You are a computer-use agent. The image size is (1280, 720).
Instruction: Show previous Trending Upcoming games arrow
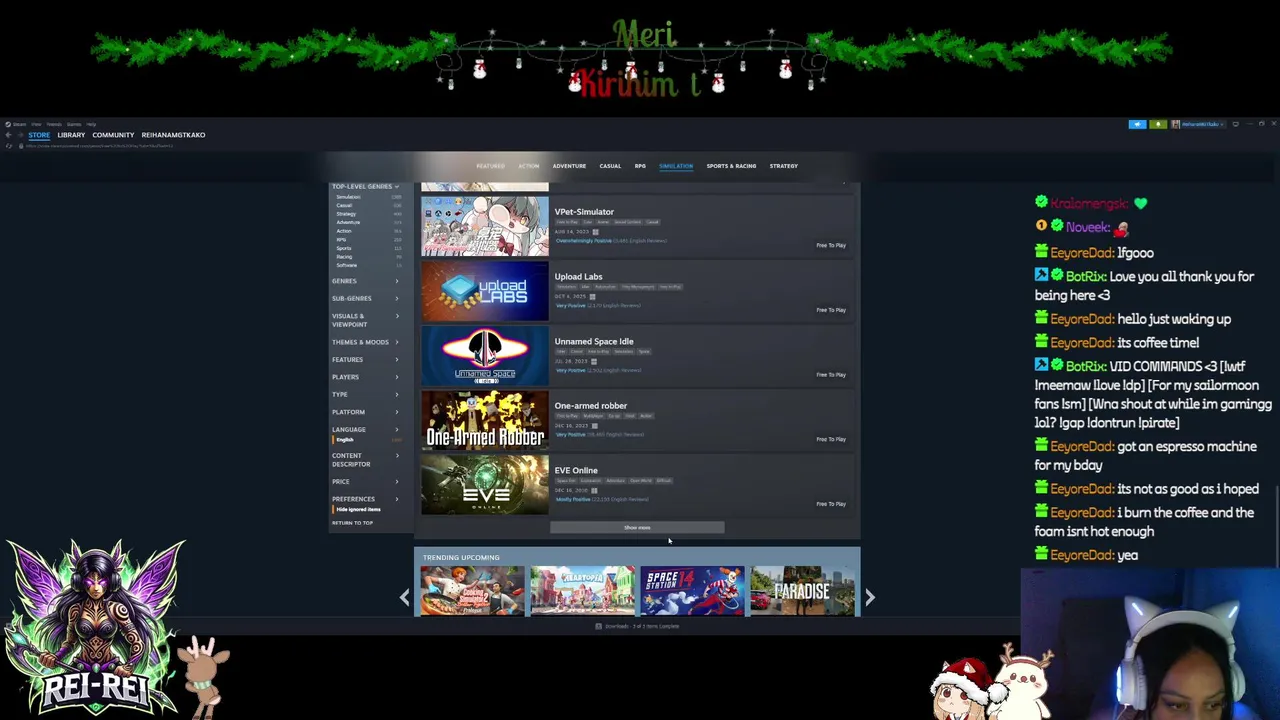(x=404, y=597)
